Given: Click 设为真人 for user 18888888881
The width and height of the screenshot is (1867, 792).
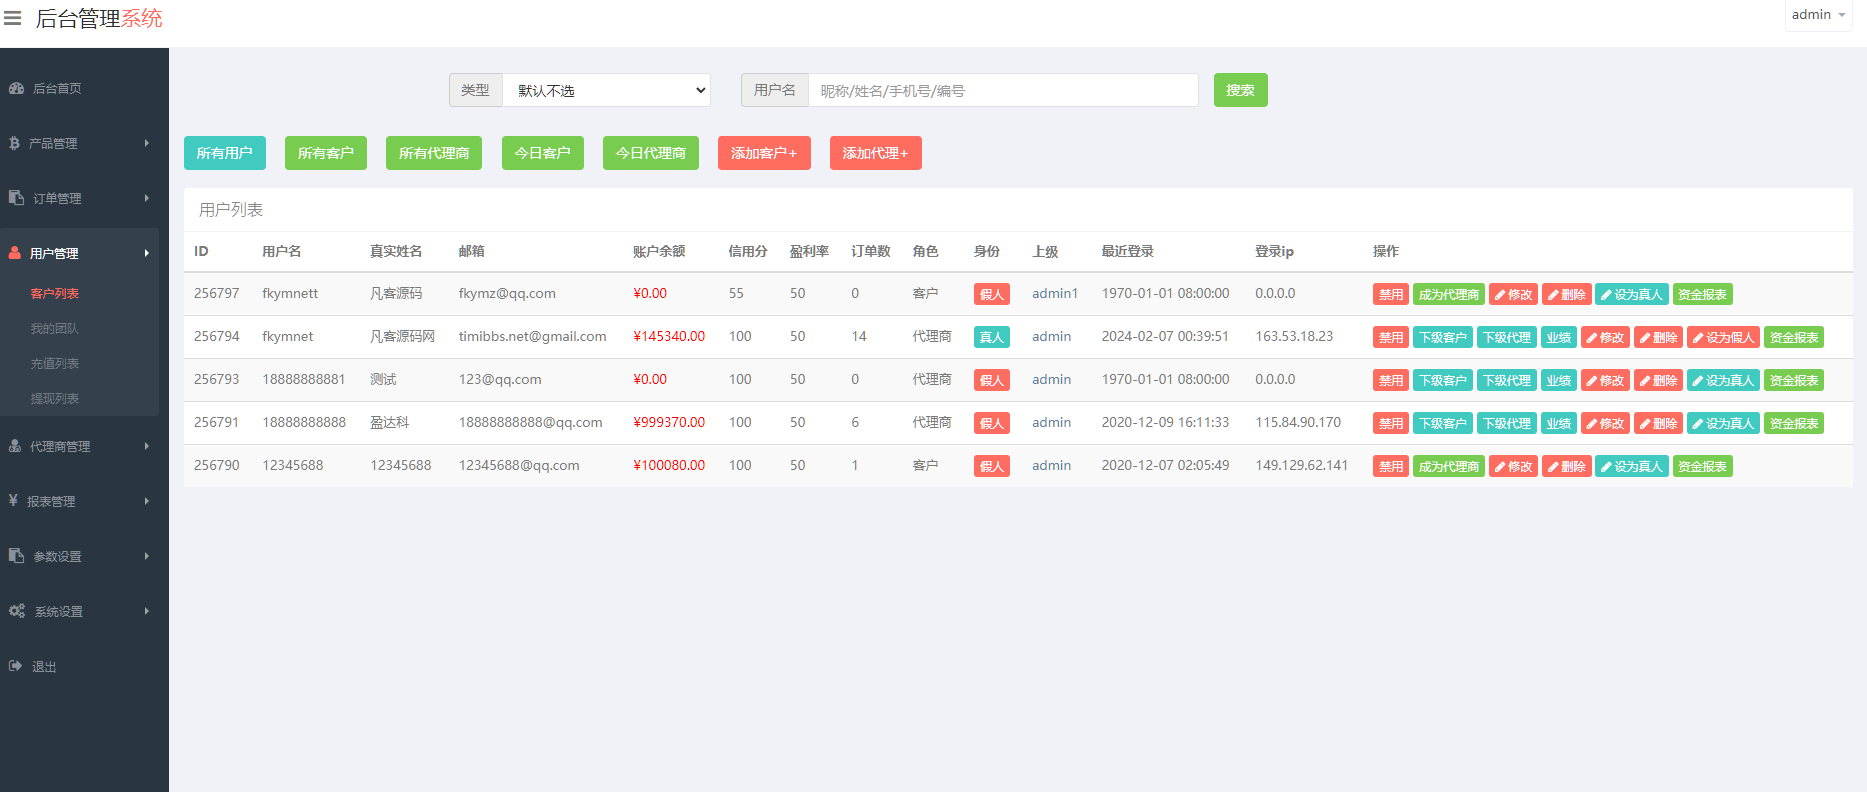Looking at the screenshot, I should pos(1723,381).
